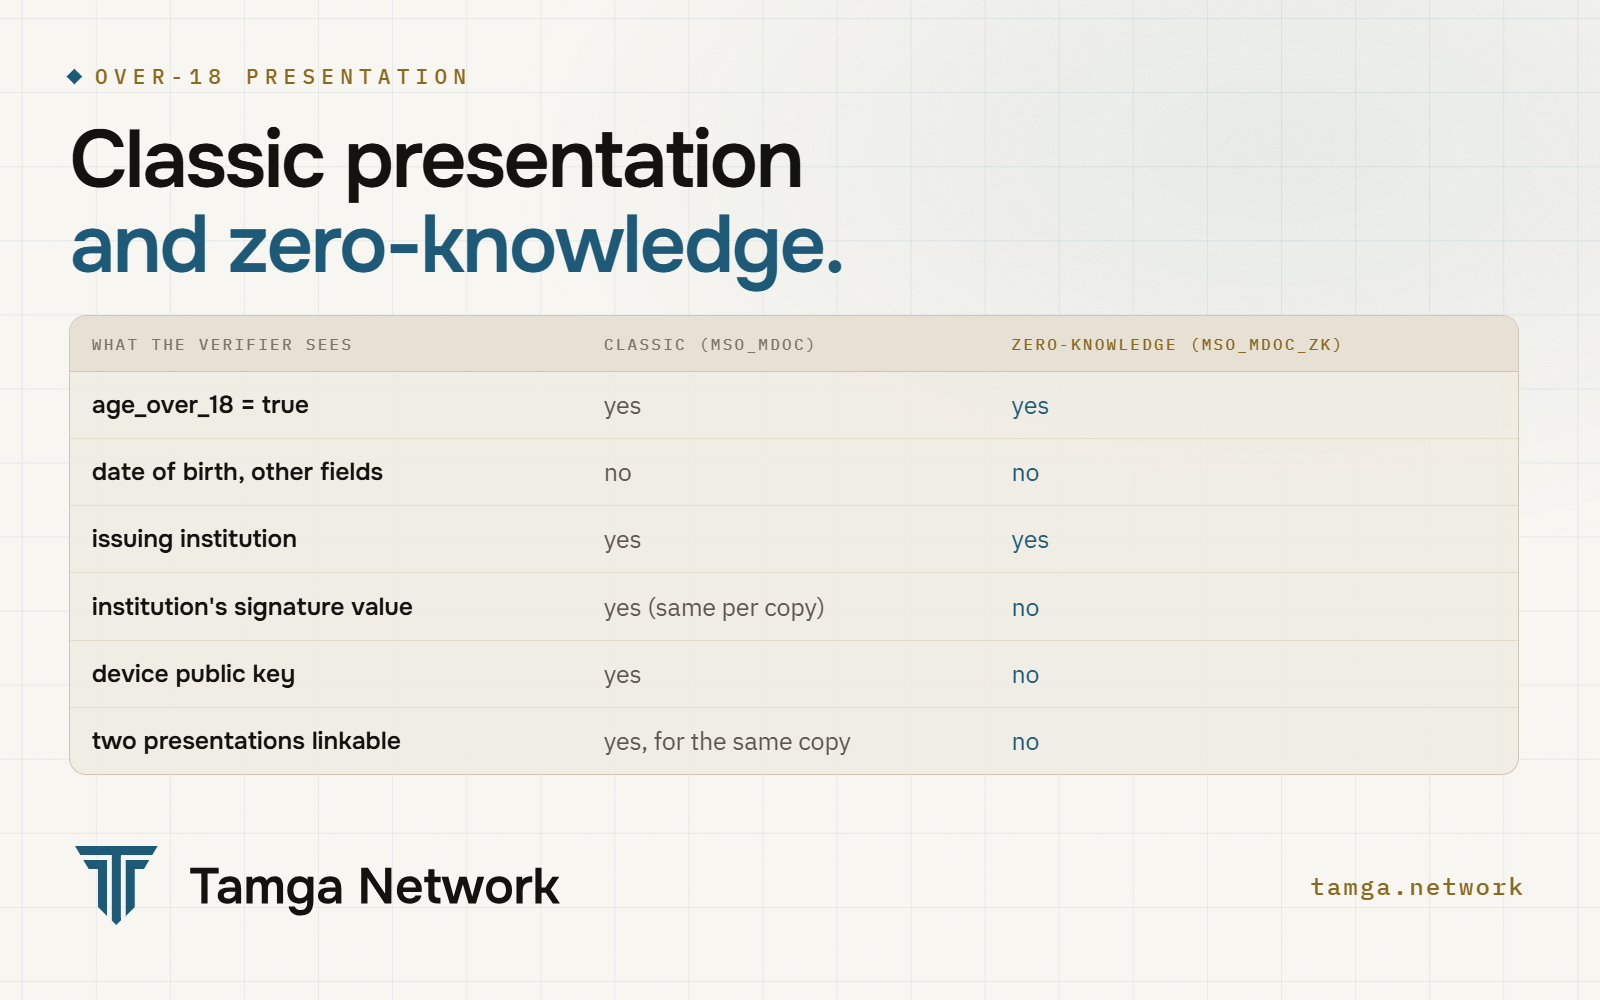The image size is (1600, 1000).
Task: Select the 'two presentations linkable' row label
Action: click(x=246, y=741)
